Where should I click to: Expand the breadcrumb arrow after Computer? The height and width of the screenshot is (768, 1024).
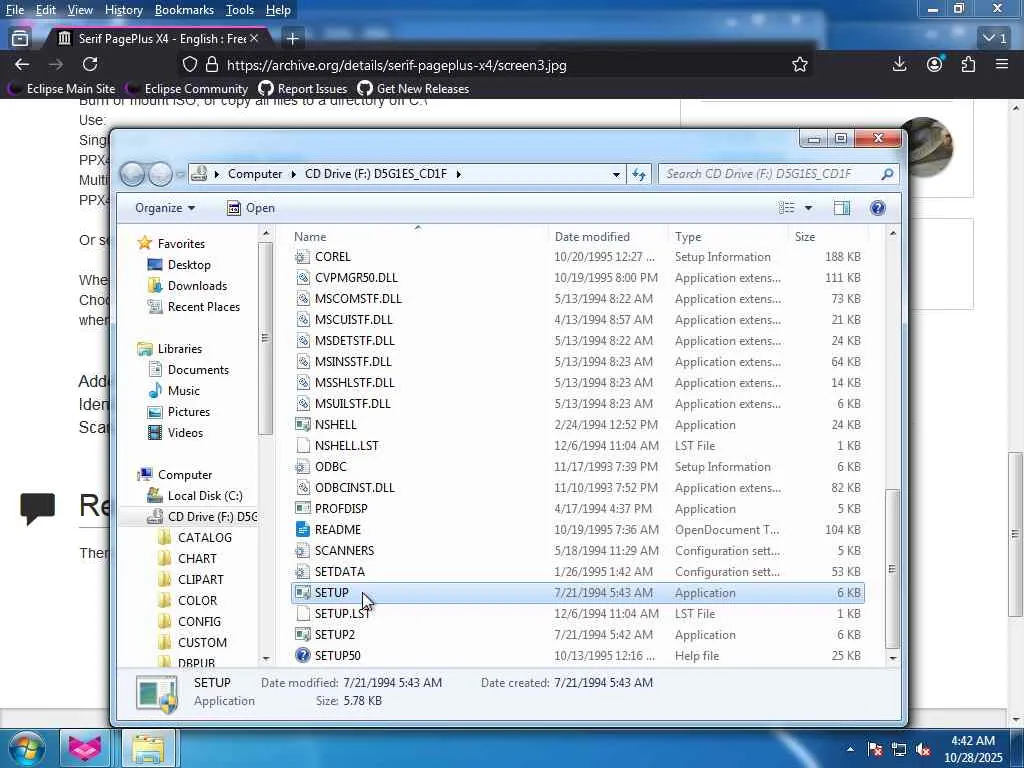click(x=293, y=174)
